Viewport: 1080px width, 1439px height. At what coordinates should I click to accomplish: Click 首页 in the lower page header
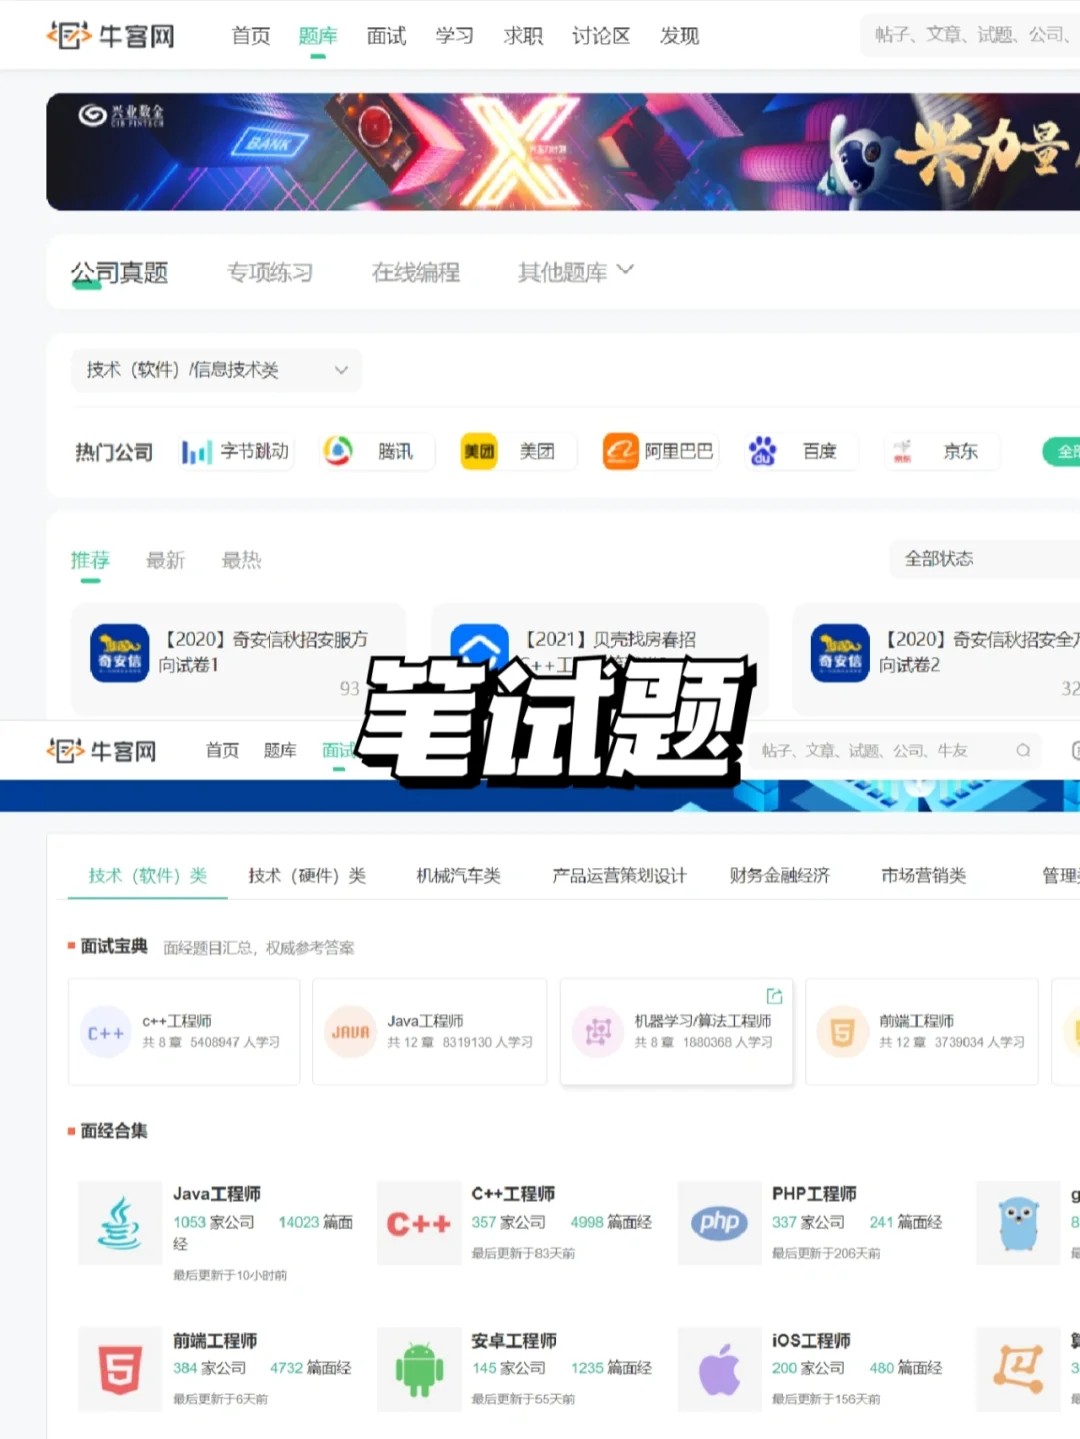pos(222,751)
